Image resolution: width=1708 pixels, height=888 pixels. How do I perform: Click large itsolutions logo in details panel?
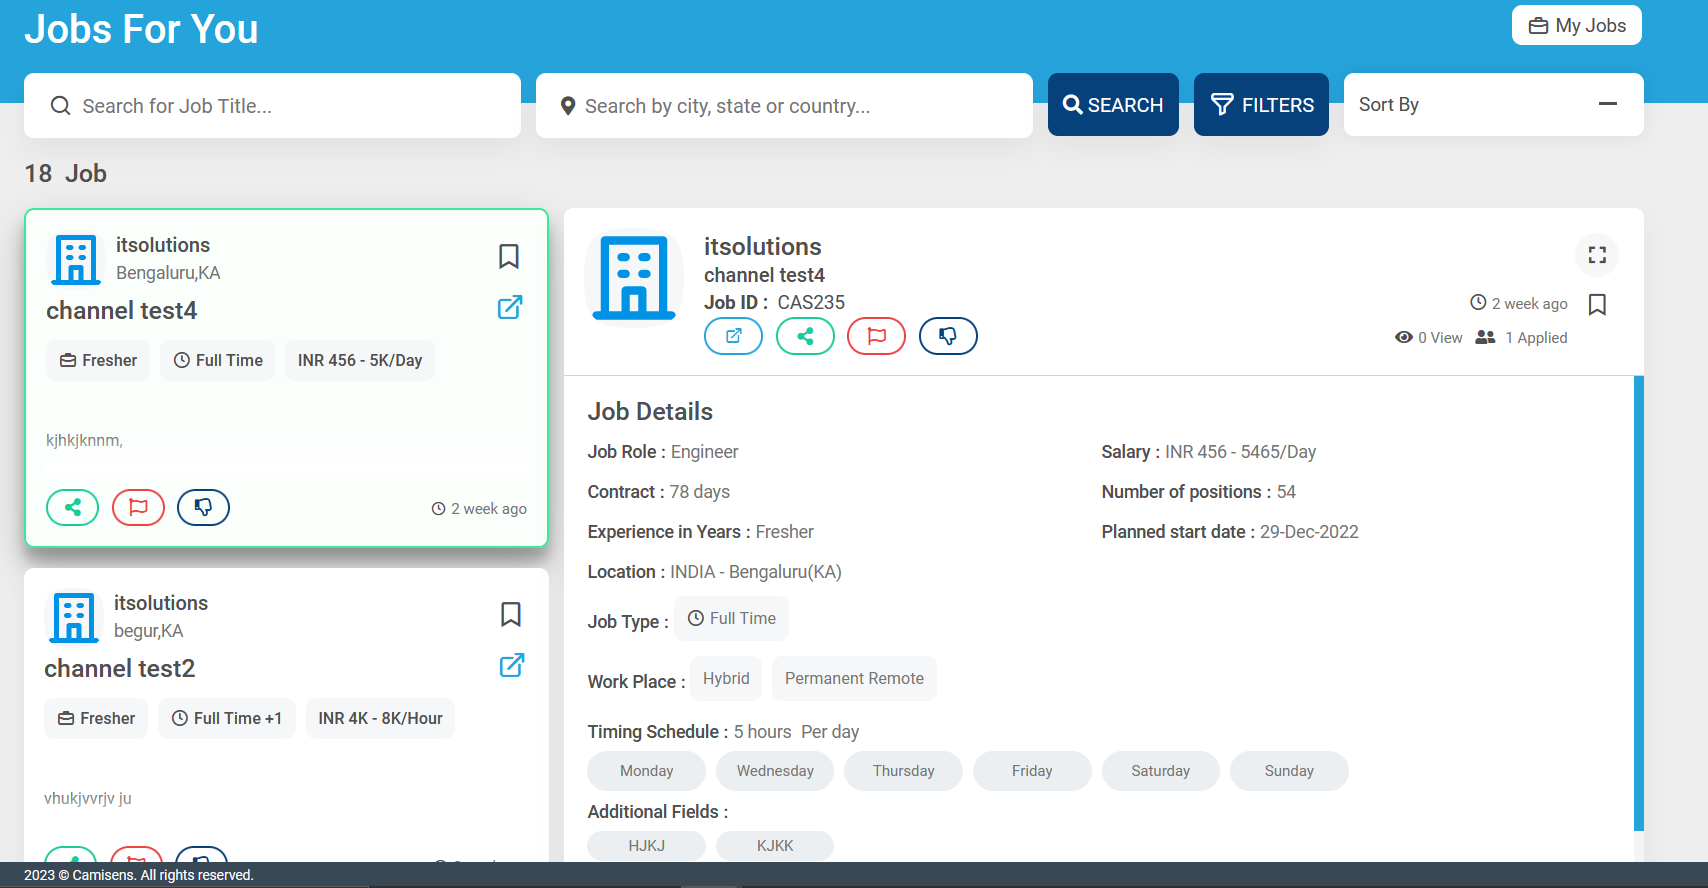click(x=634, y=279)
